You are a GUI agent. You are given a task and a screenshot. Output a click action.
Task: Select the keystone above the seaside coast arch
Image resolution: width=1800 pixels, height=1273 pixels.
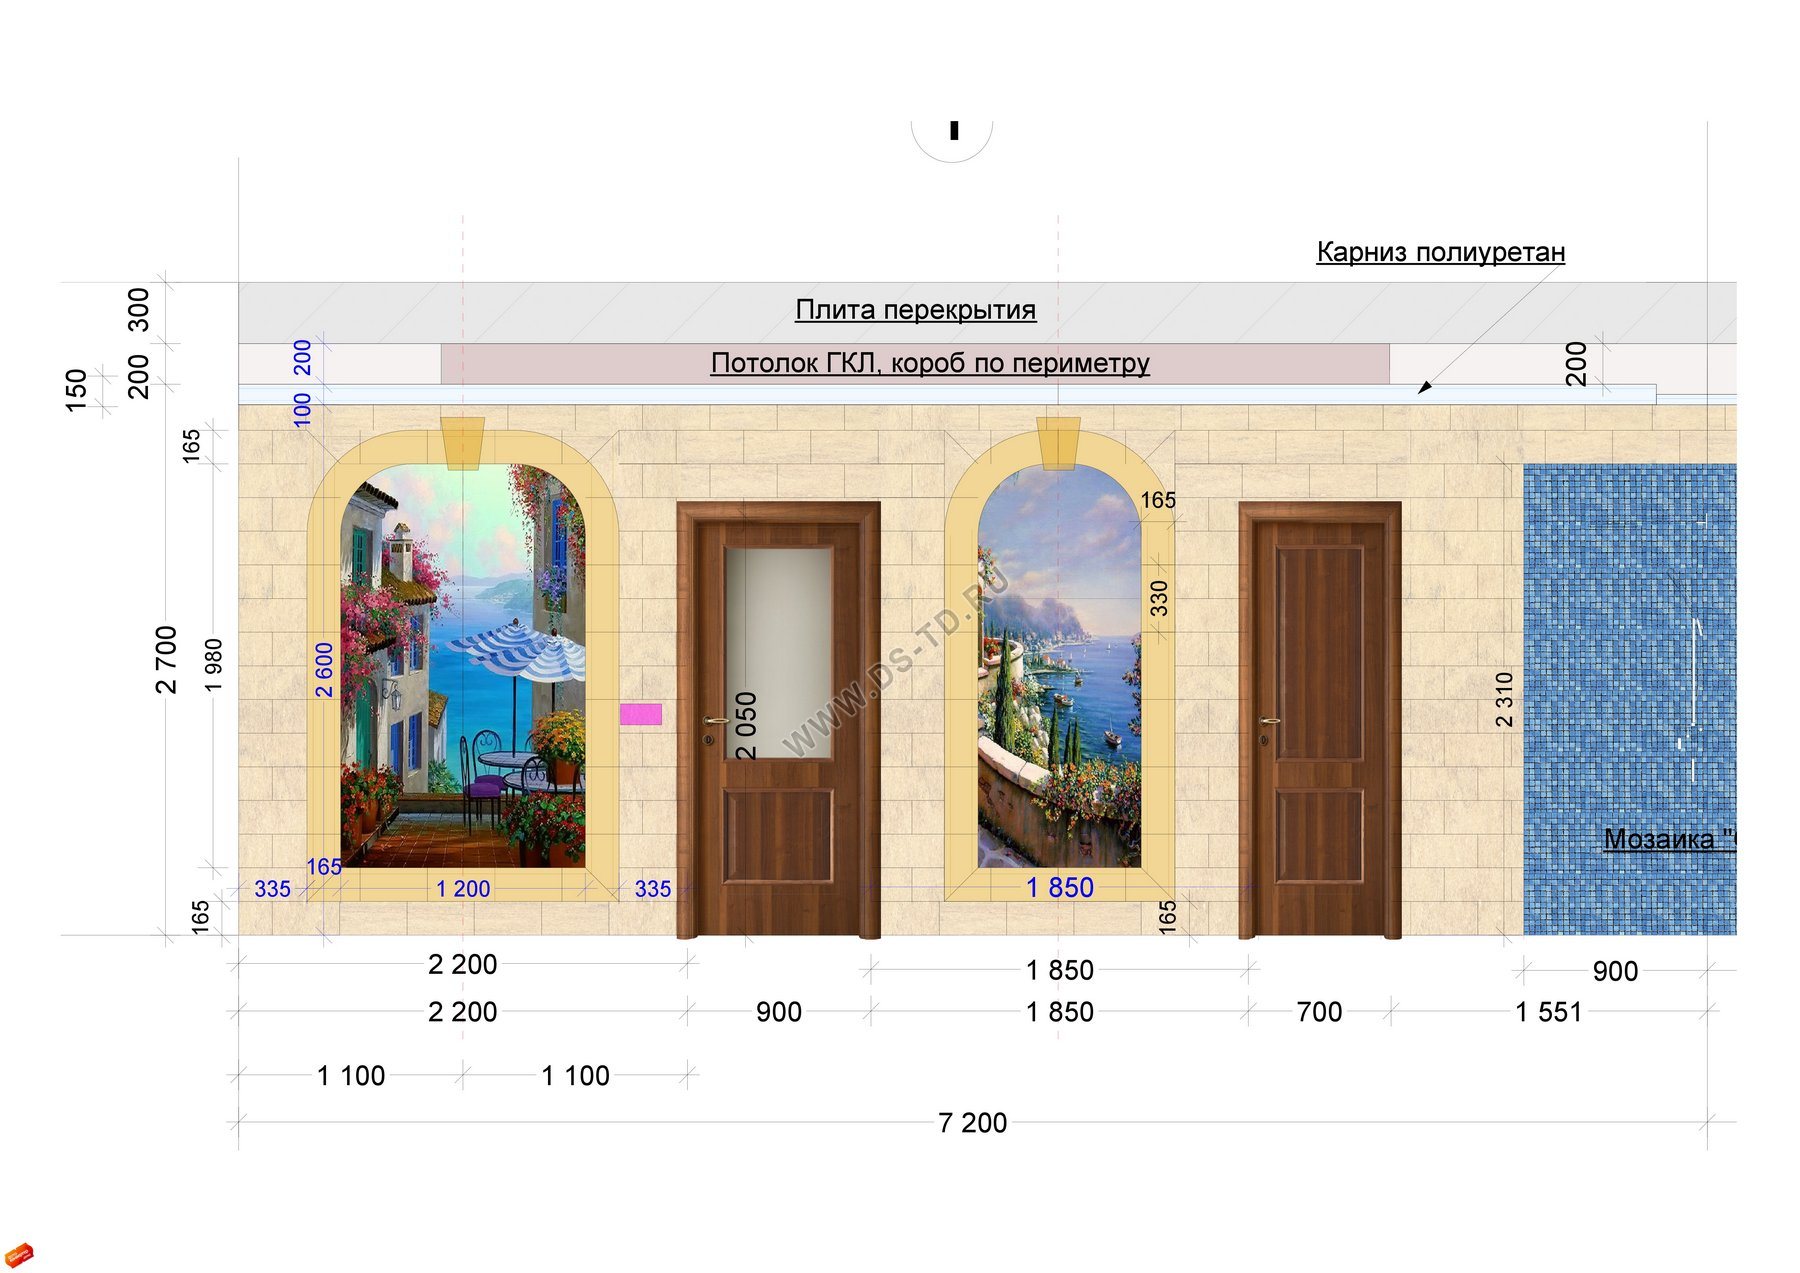click(x=1058, y=443)
